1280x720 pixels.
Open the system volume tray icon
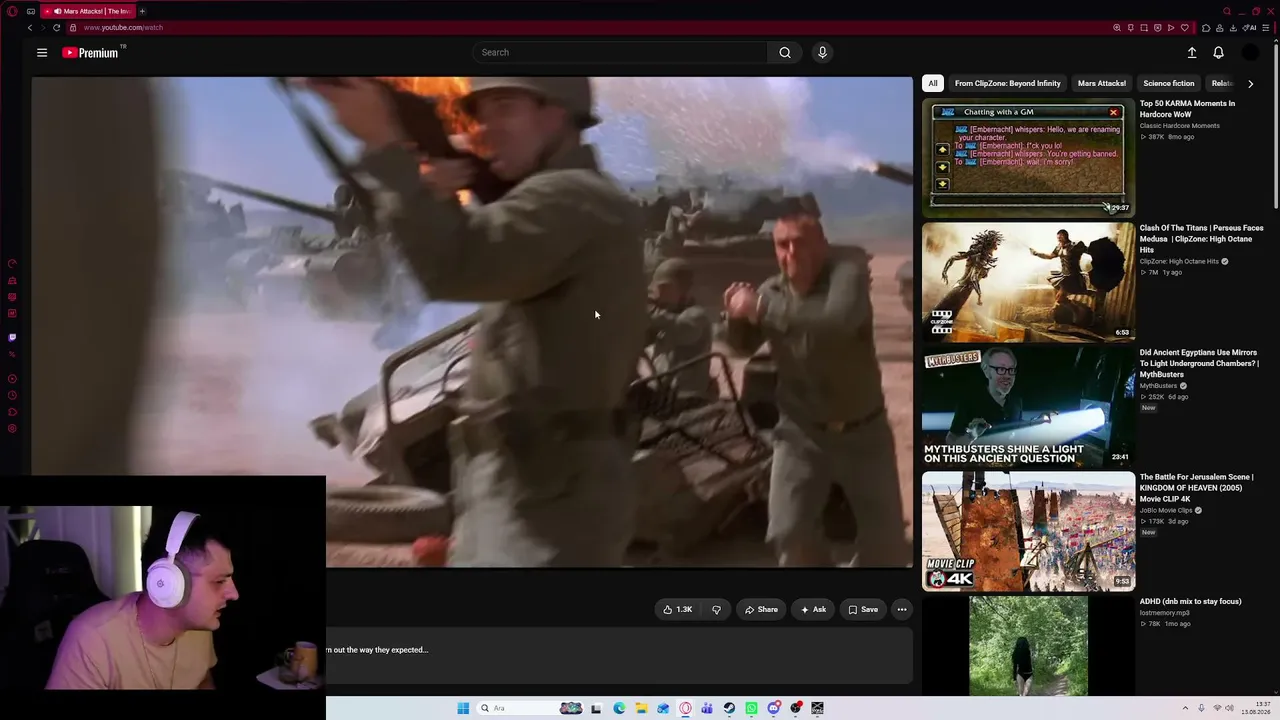coord(1229,708)
